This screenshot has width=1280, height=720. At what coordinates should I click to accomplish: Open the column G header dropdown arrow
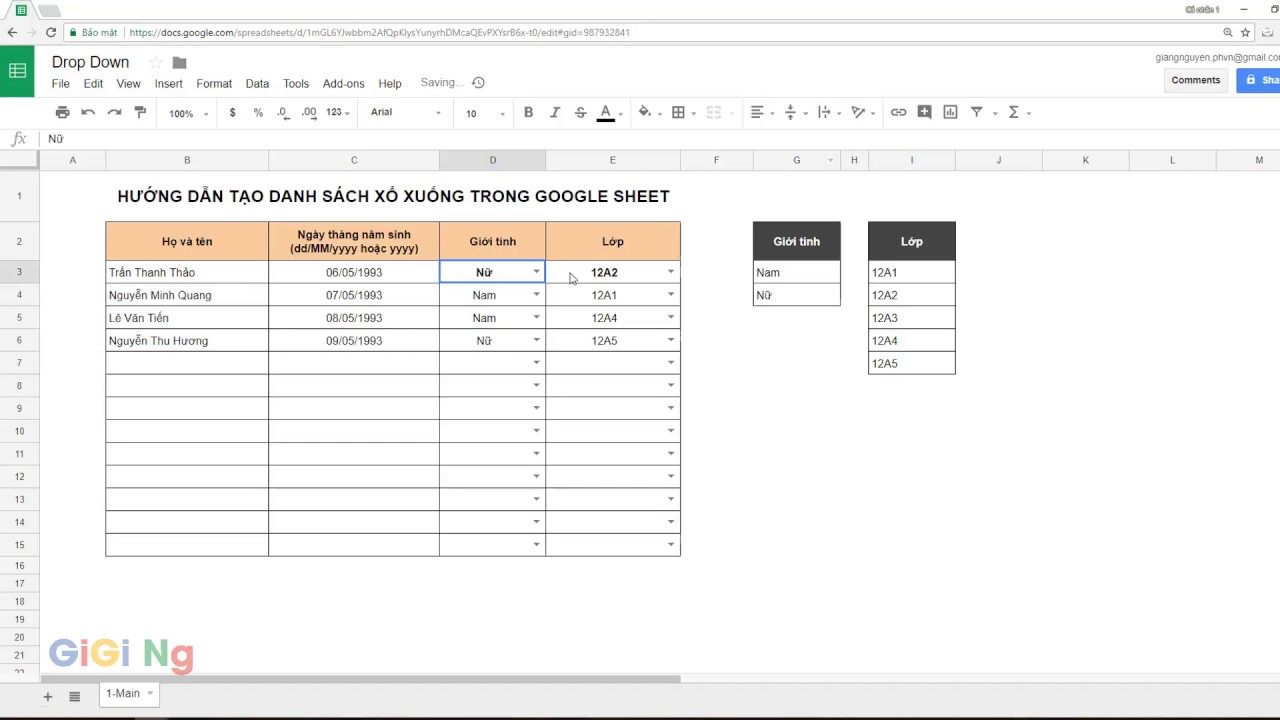click(x=831, y=160)
